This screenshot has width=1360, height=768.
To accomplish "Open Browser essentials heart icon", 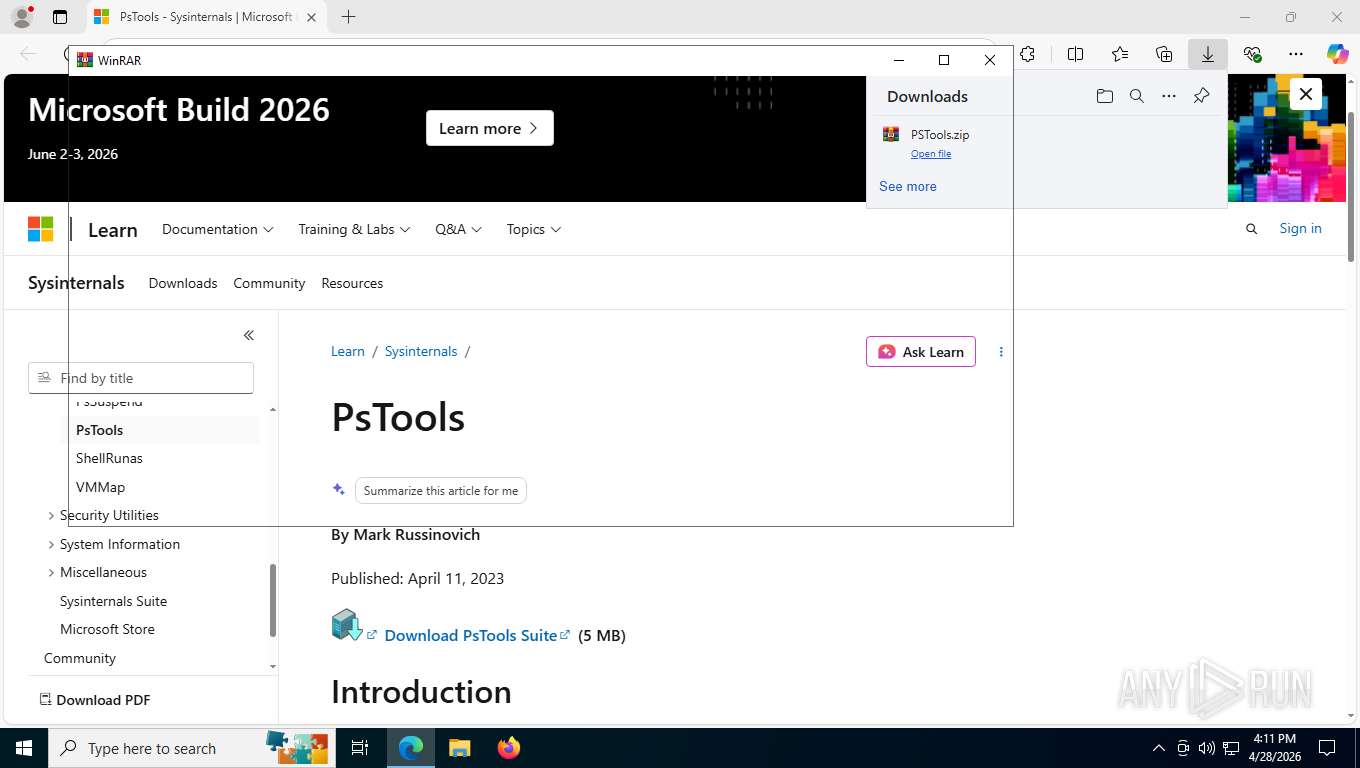I will coord(1252,54).
